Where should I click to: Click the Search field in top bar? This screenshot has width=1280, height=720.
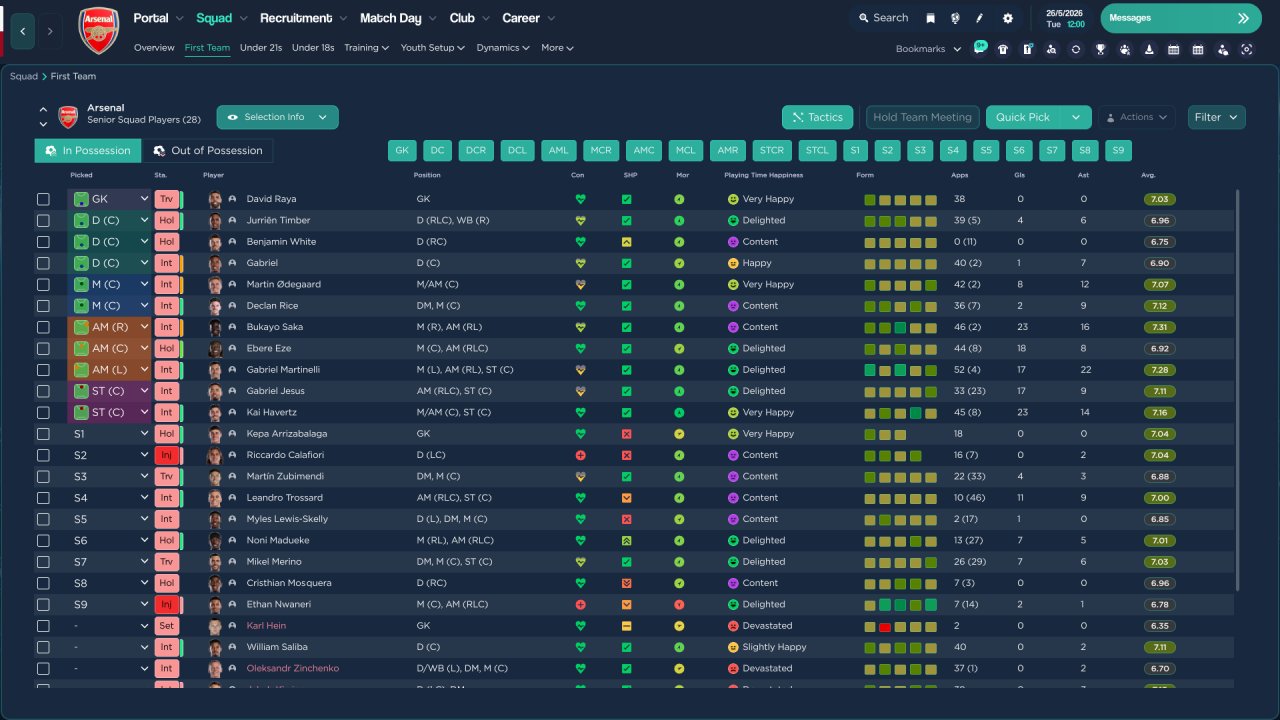click(882, 18)
